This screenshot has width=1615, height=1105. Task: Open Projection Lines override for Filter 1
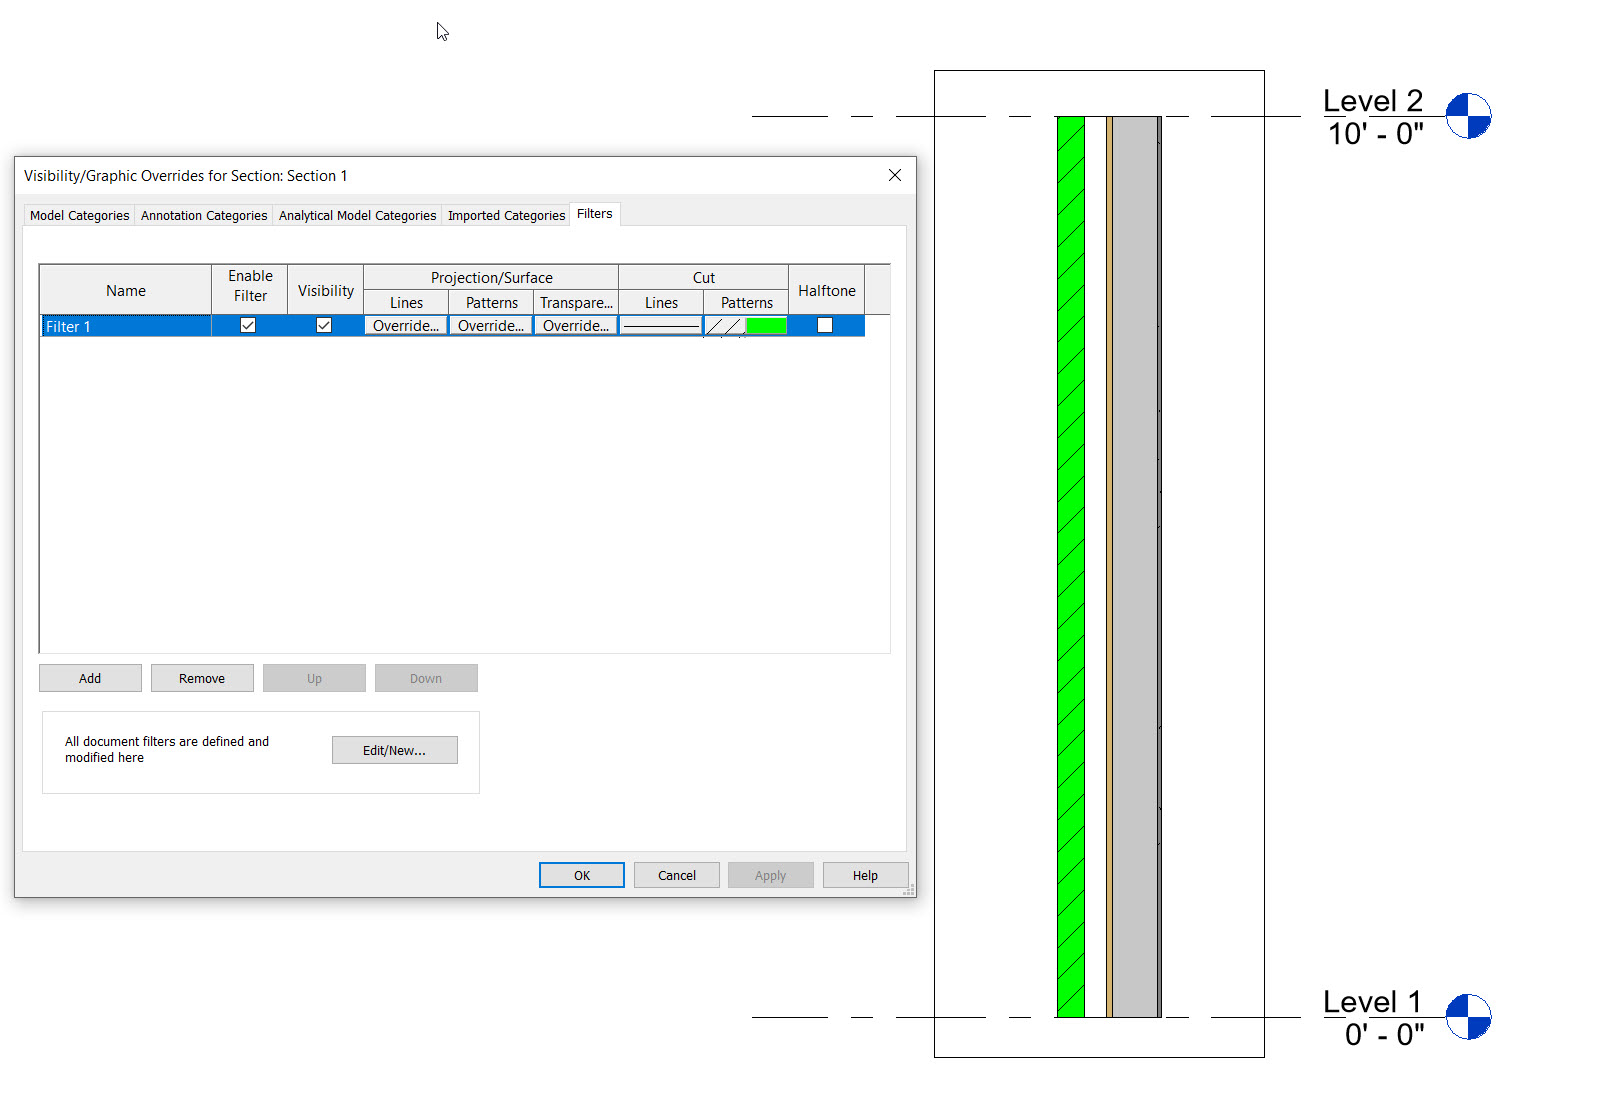coord(406,326)
